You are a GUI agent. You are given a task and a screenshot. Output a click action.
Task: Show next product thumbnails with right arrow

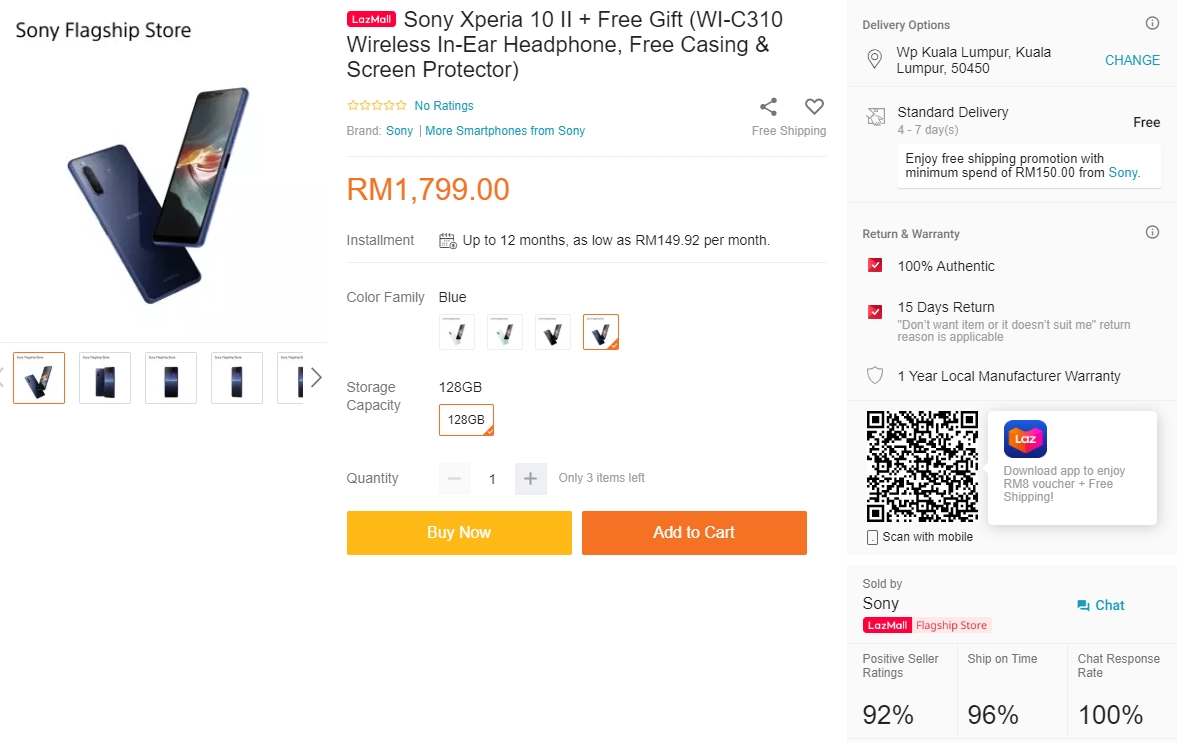[x=316, y=377]
